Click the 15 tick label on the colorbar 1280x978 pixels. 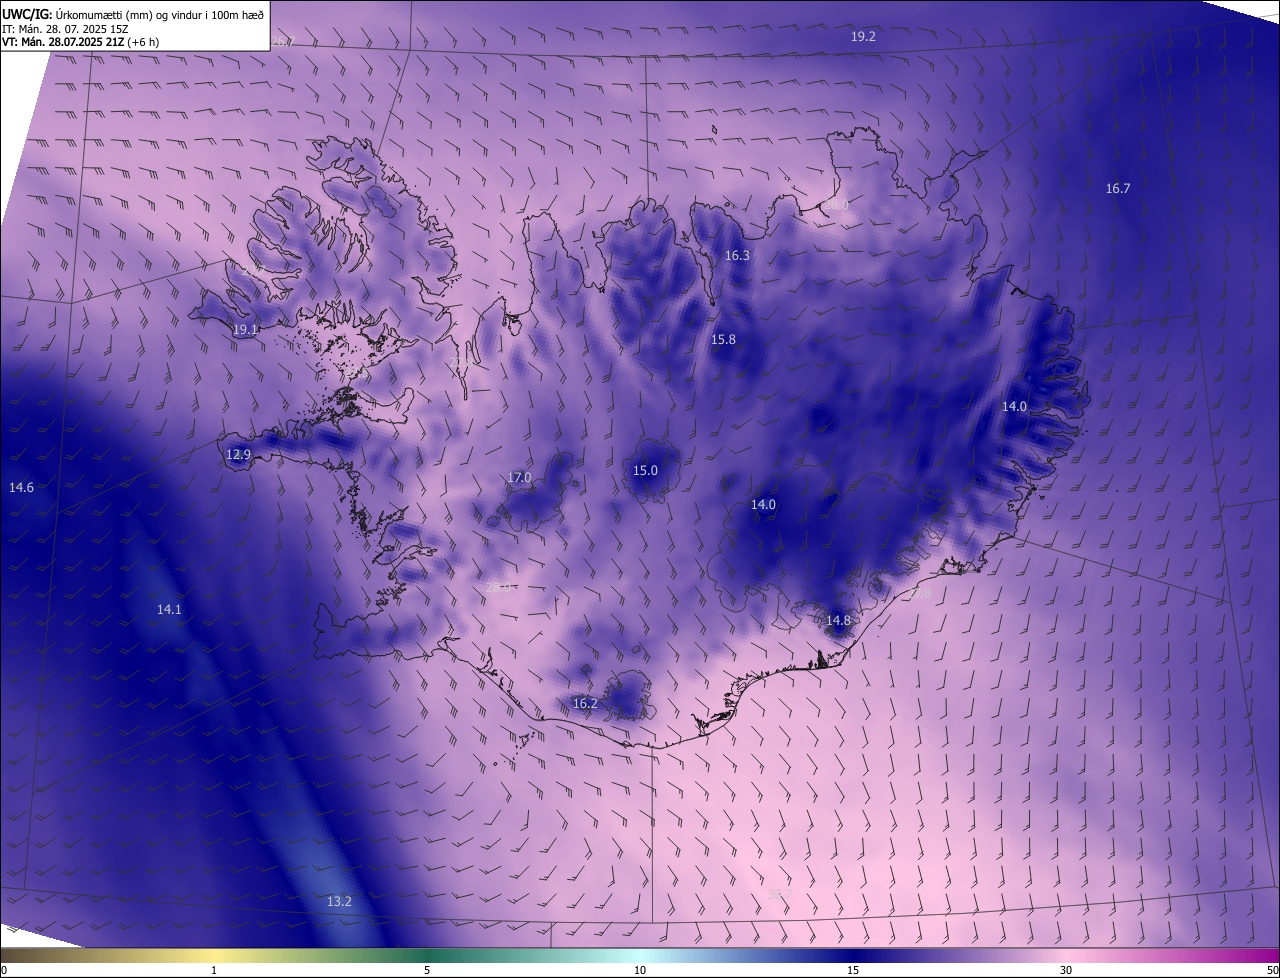pyautogui.click(x=853, y=970)
